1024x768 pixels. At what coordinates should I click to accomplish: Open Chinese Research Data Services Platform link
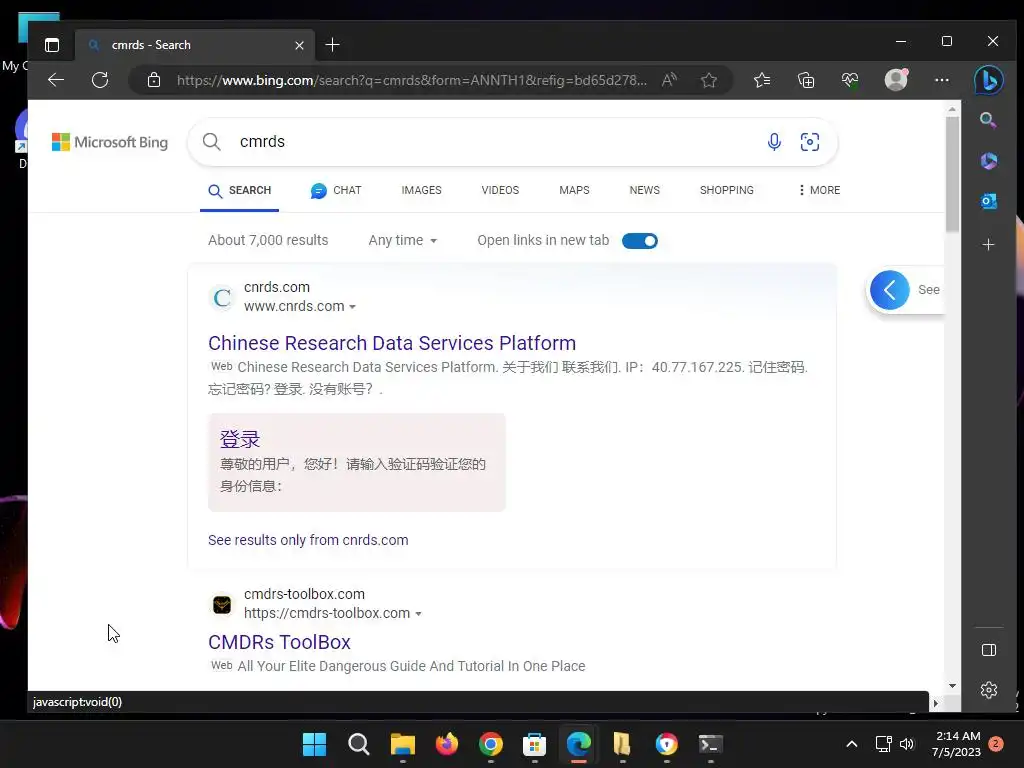coord(392,343)
